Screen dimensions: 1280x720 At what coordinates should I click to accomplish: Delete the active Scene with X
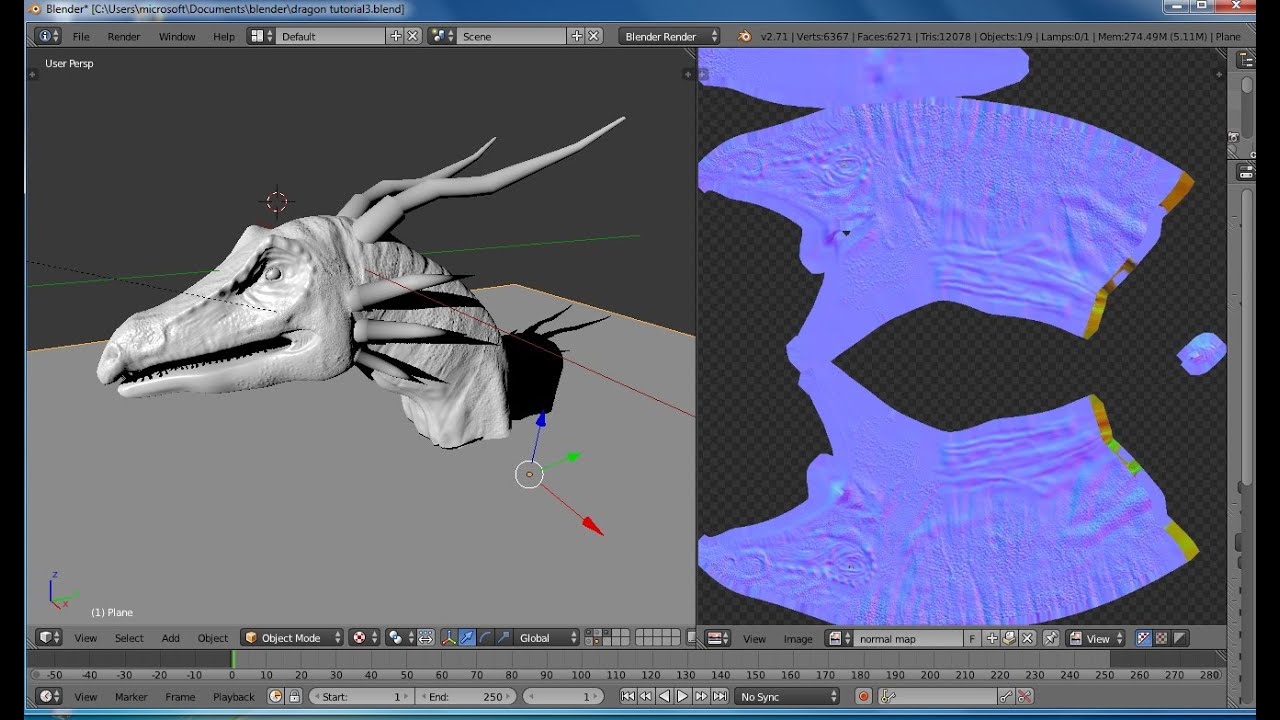594,36
